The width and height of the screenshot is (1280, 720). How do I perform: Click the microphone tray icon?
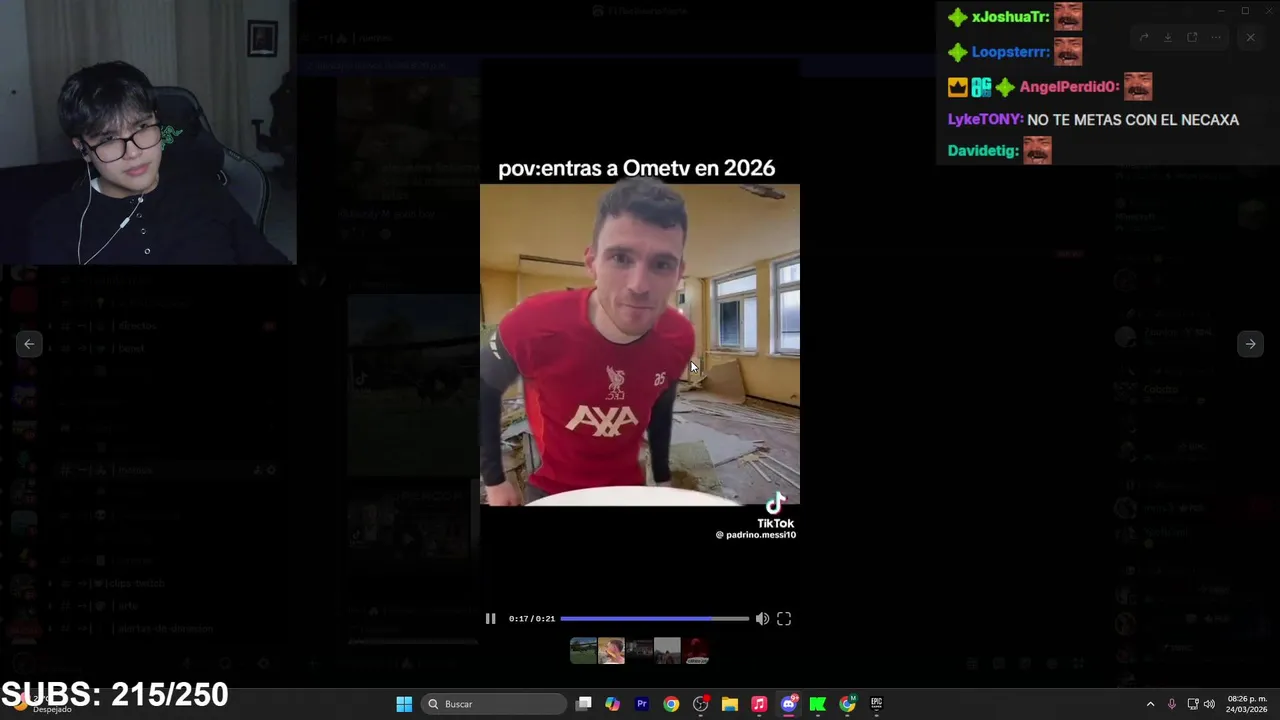click(1172, 704)
